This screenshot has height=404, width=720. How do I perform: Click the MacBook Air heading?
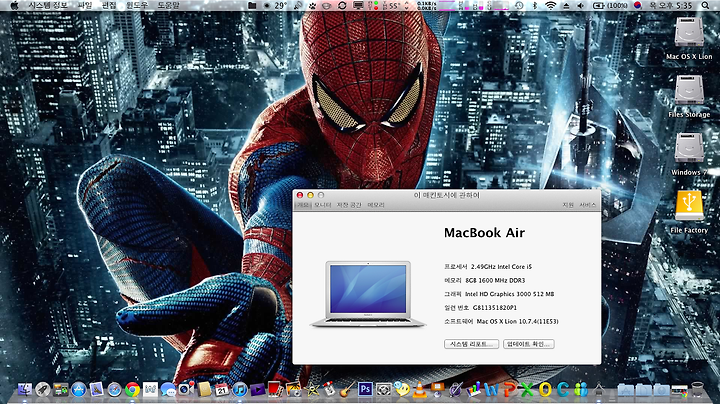(484, 233)
